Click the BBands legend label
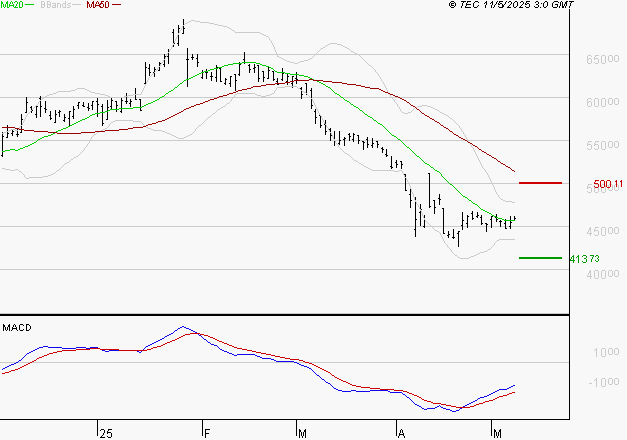The width and height of the screenshot is (627, 440). click(56, 5)
